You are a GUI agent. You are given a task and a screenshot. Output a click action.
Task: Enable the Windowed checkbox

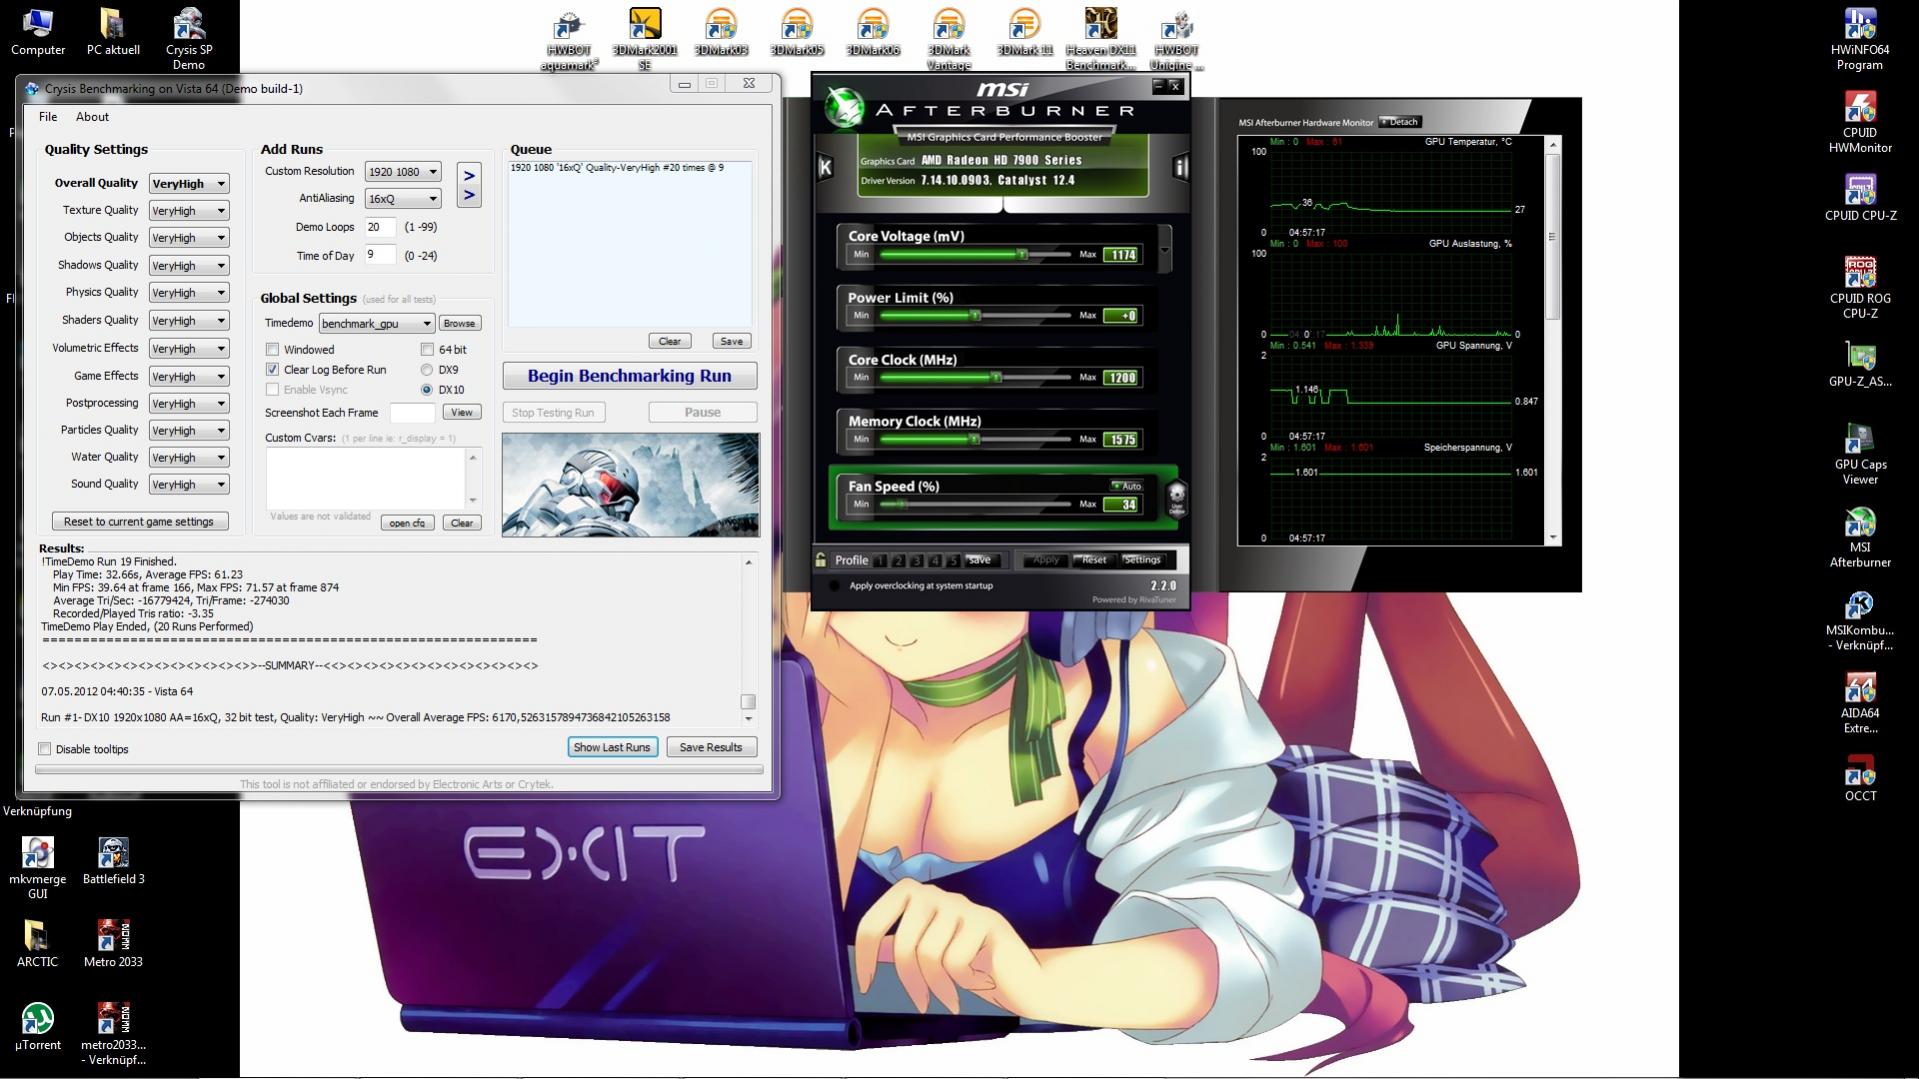pos(272,350)
